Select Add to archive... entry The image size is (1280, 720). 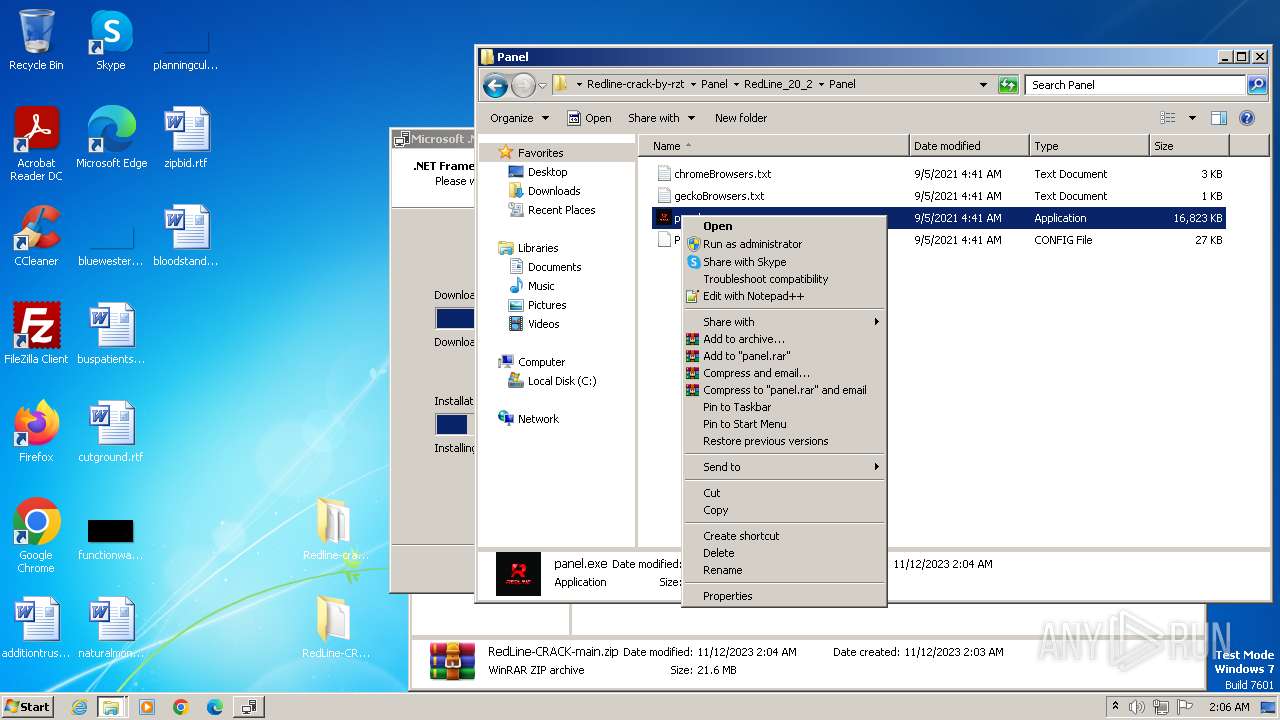pos(783,339)
